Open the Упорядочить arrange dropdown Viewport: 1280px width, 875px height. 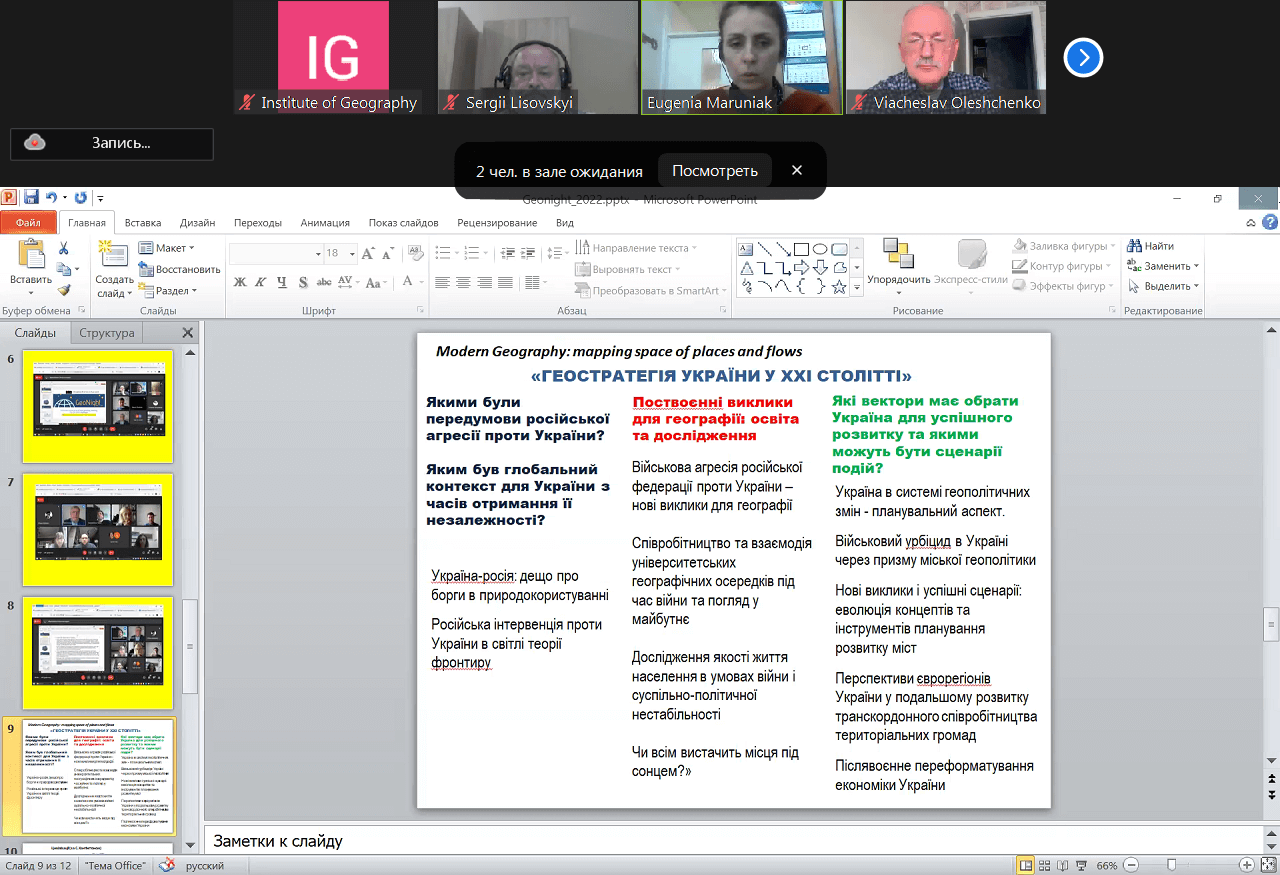[898, 265]
